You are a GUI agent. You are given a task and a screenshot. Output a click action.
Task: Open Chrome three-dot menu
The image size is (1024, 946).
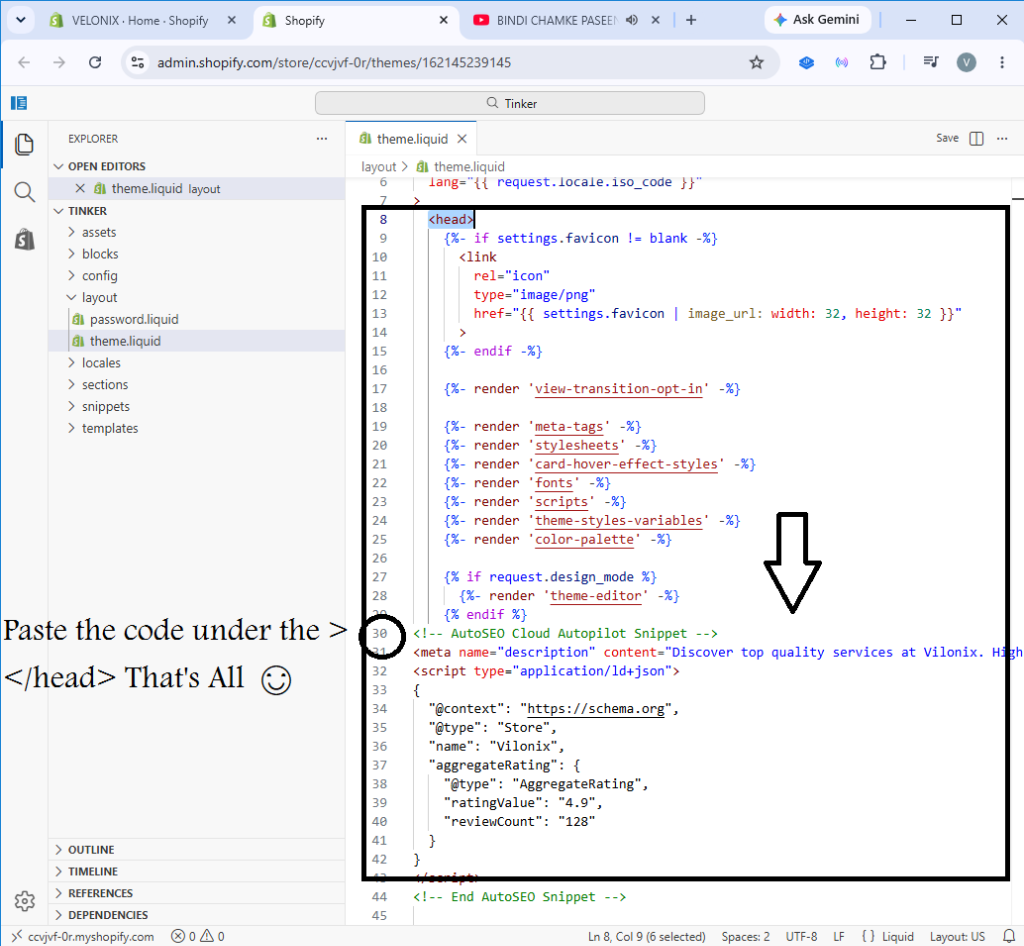(x=1002, y=62)
